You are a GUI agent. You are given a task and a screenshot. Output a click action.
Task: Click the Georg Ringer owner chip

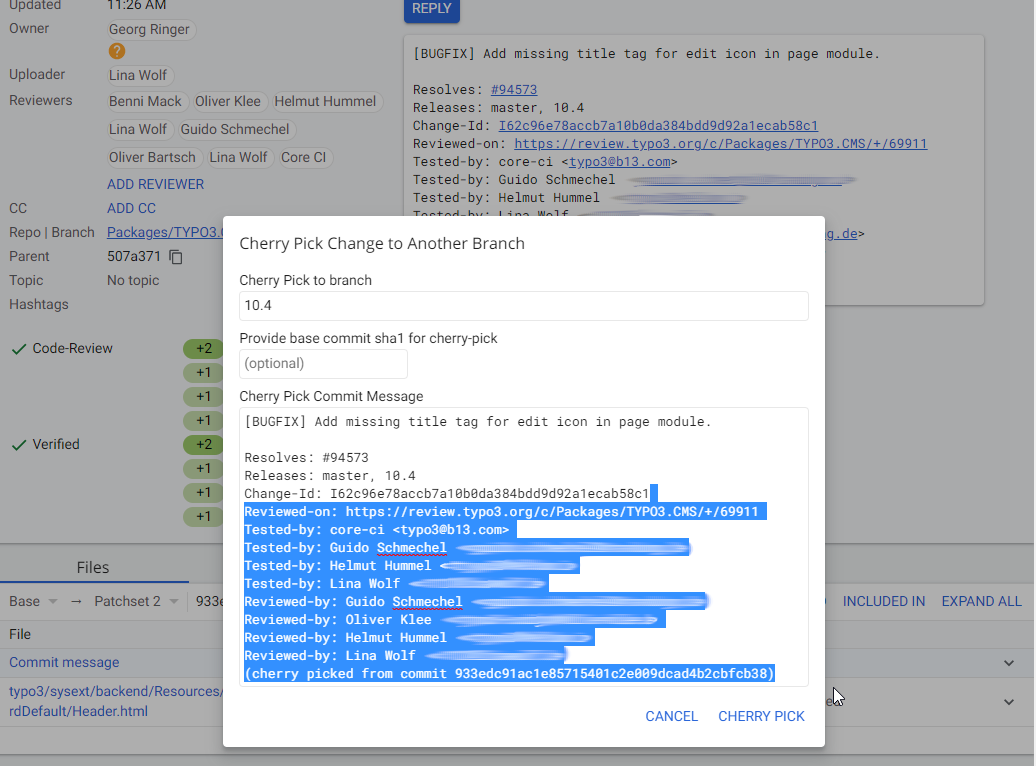[x=149, y=30]
